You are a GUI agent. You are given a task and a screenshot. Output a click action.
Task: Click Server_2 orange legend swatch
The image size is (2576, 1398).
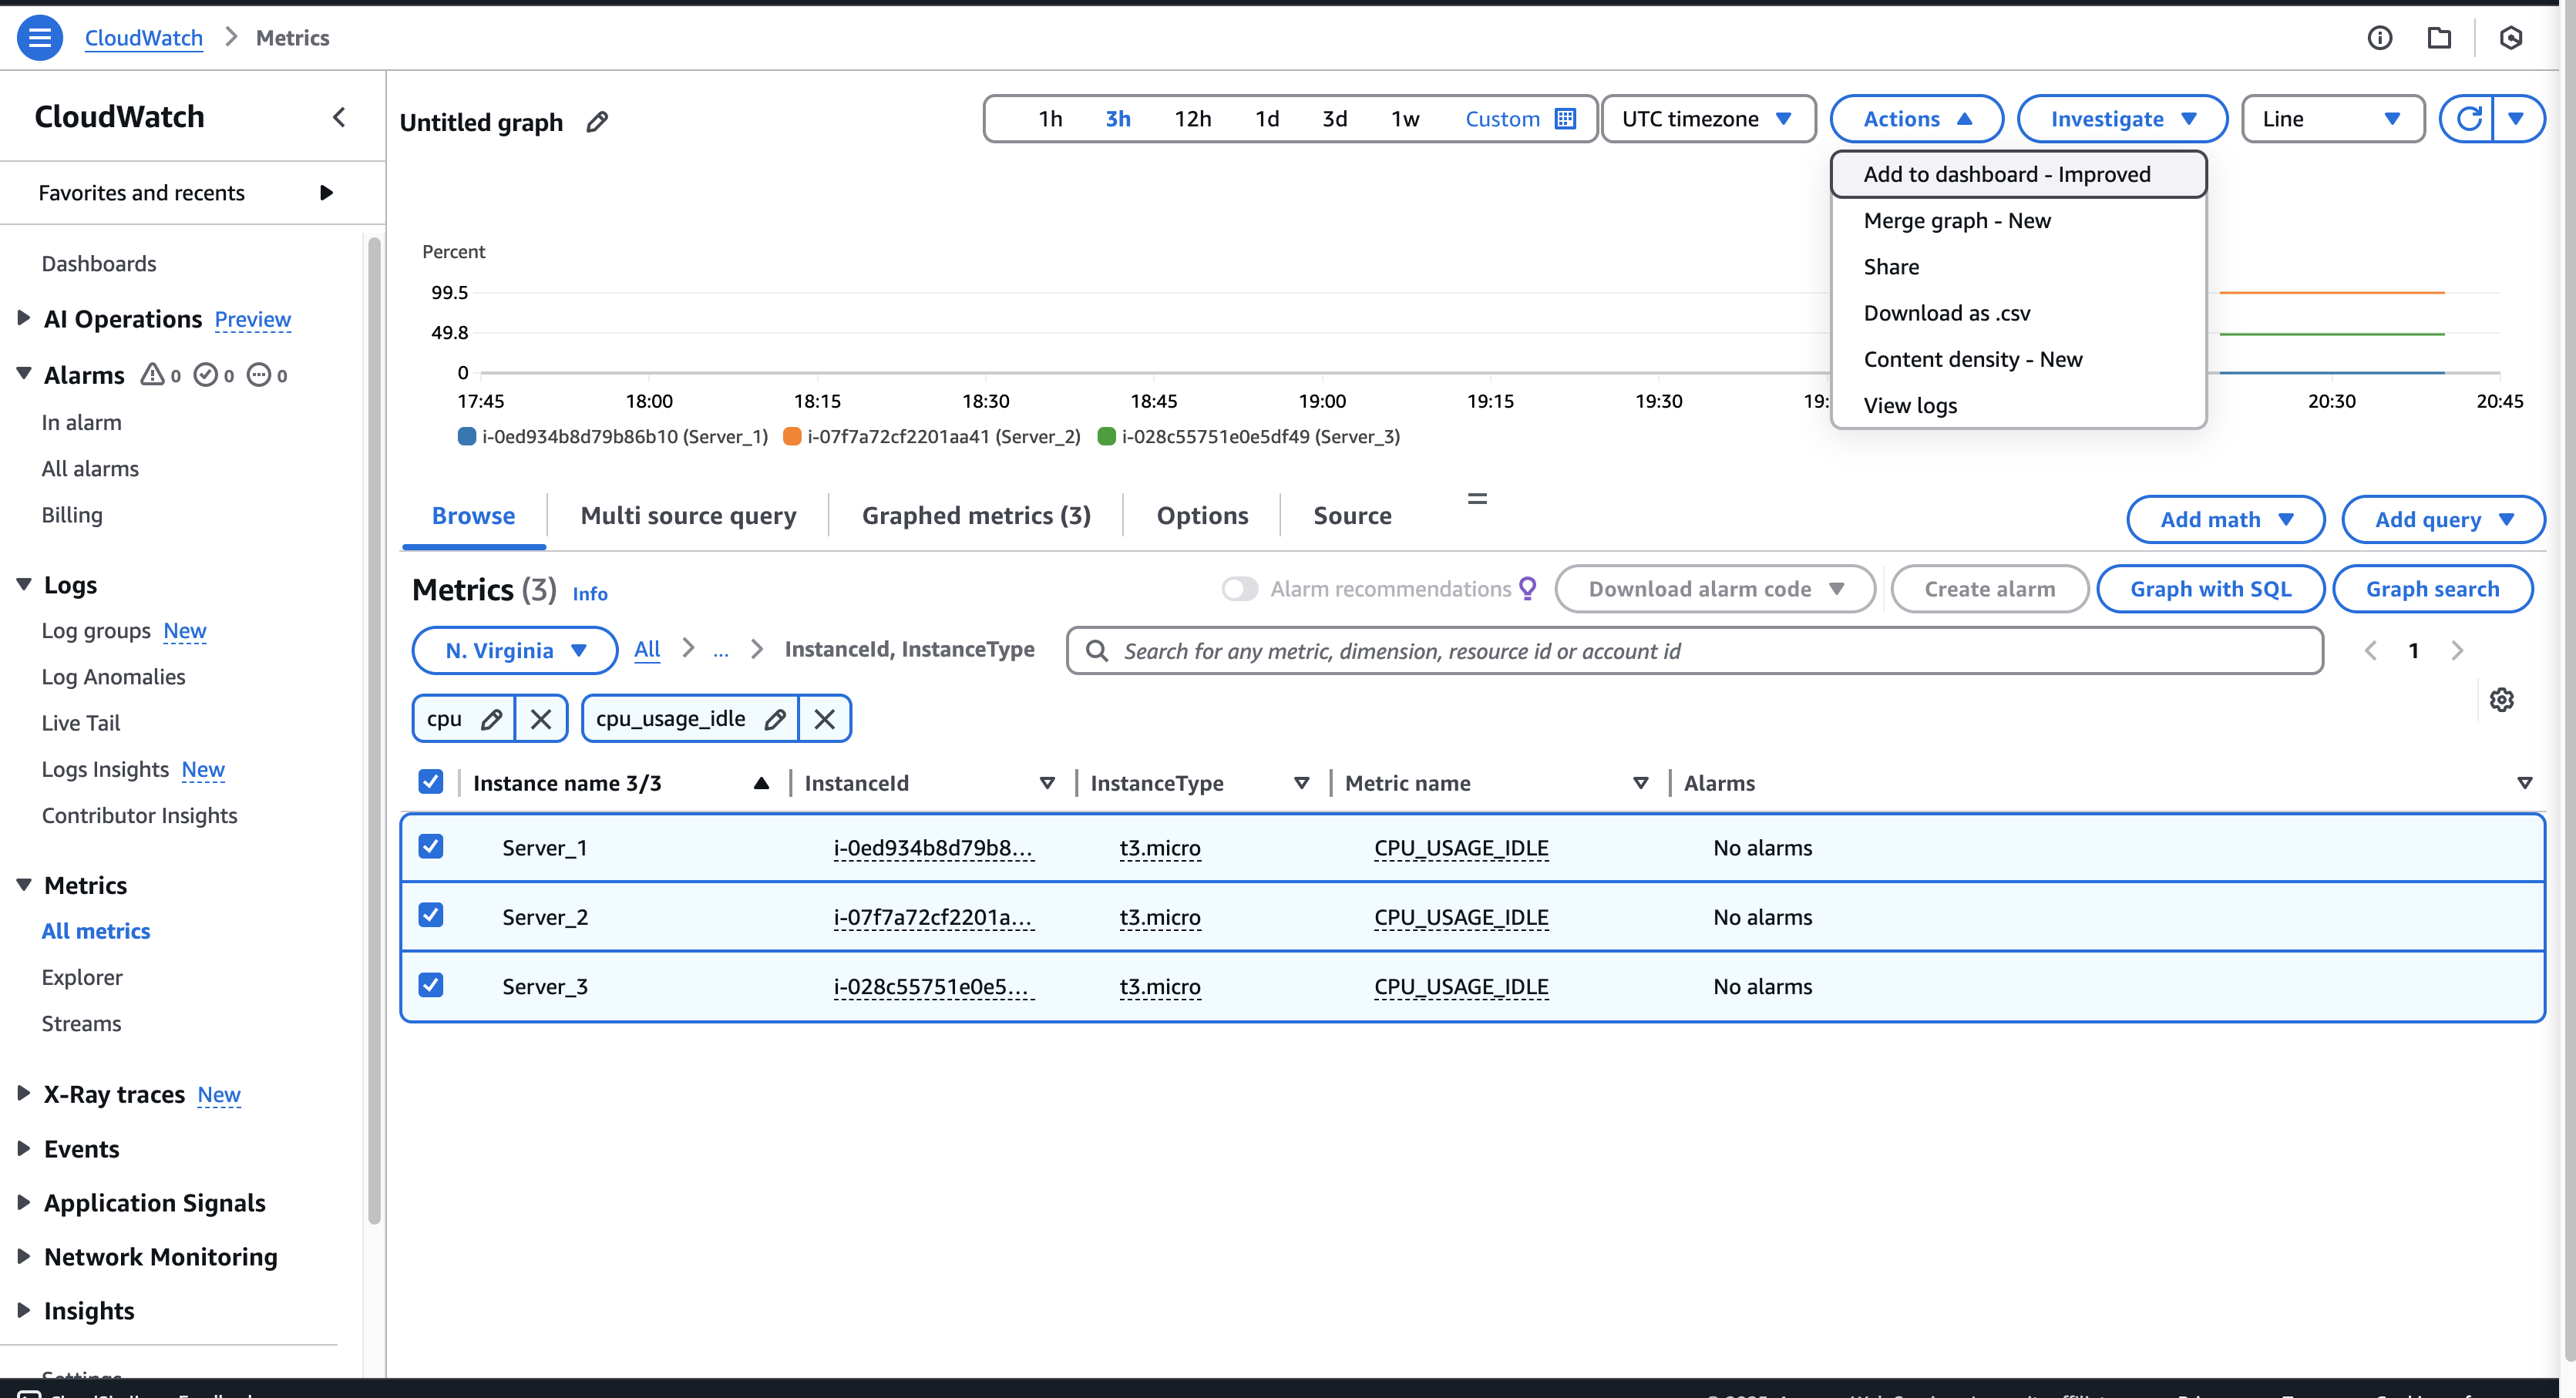pyautogui.click(x=792, y=437)
